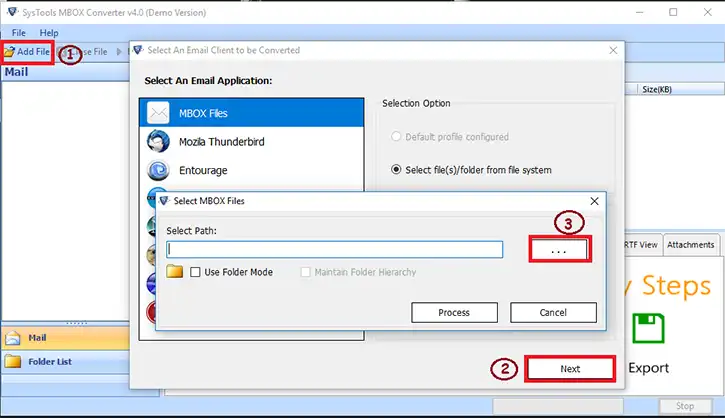Switch to the RTF View tab

click(x=641, y=245)
